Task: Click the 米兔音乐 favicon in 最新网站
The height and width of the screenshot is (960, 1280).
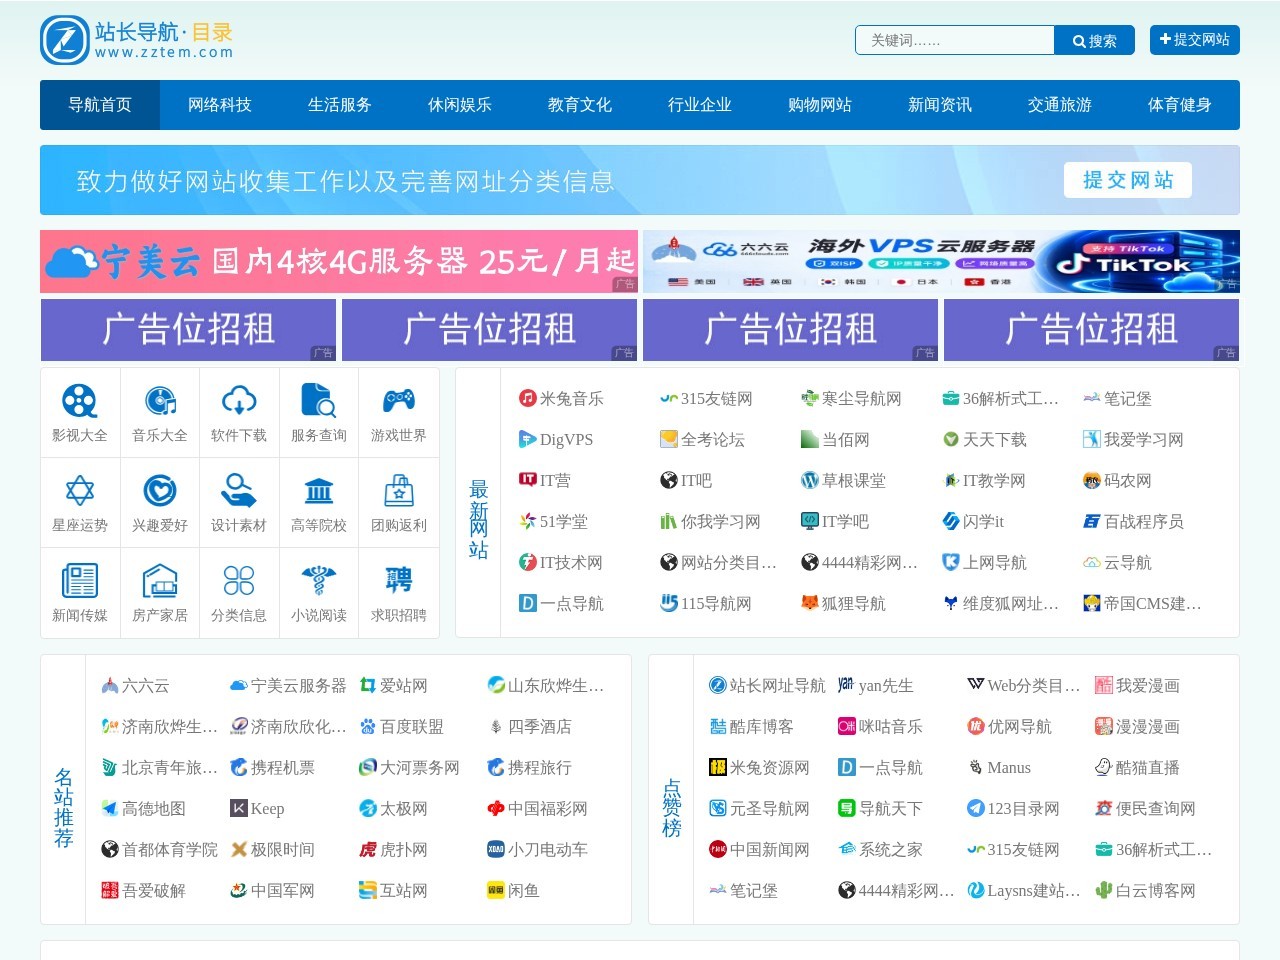Action: pyautogui.click(x=528, y=398)
